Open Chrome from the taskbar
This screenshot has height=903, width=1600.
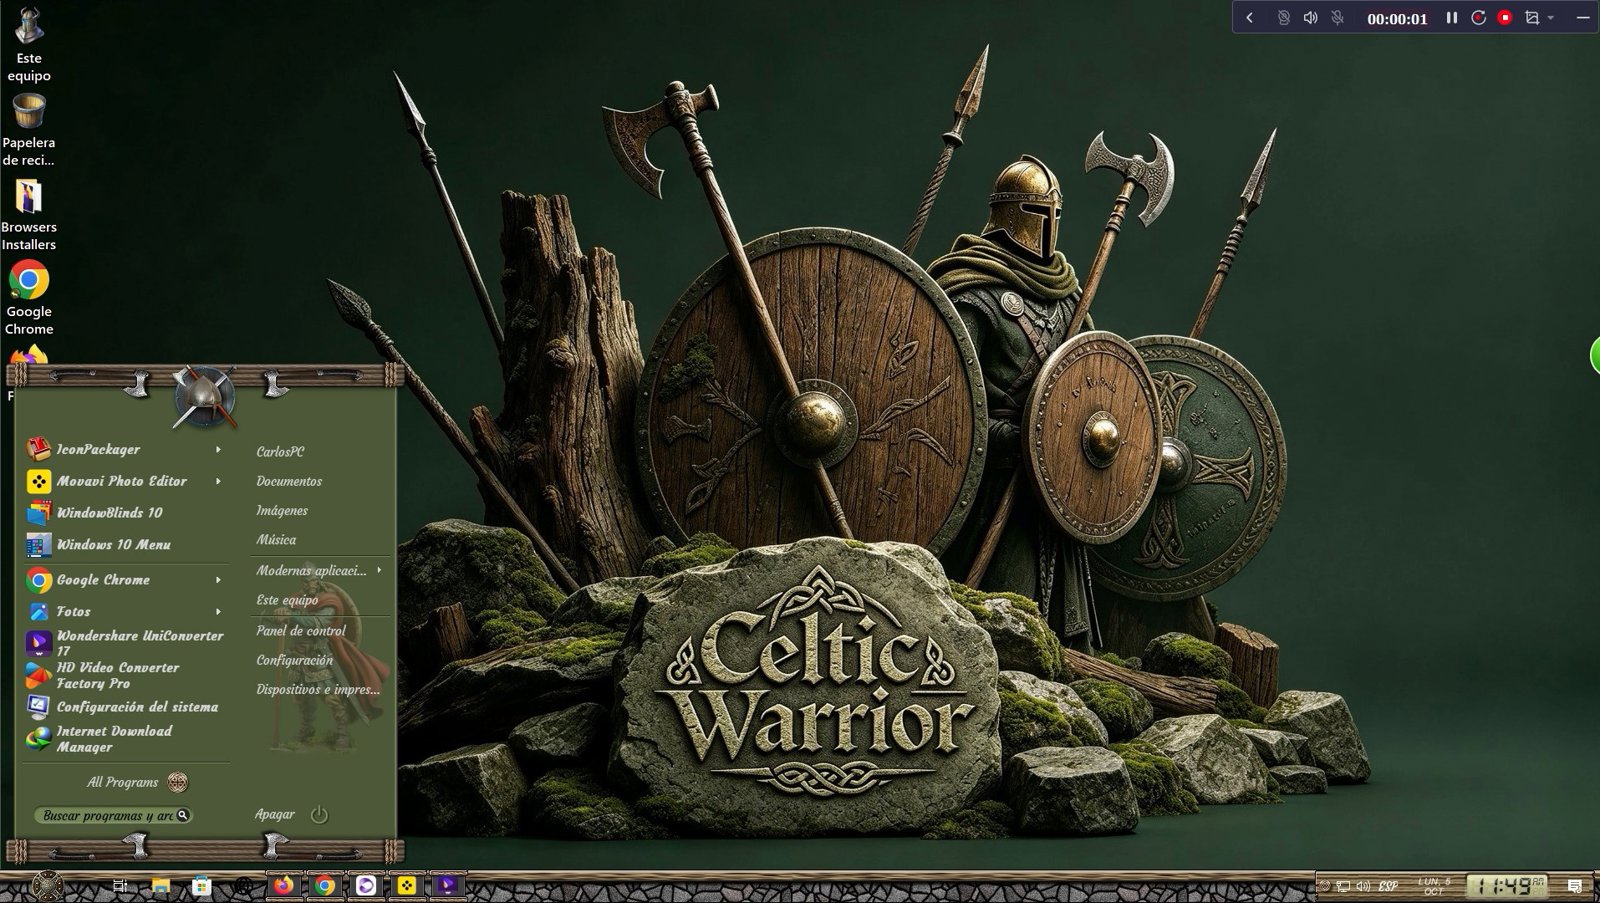pyautogui.click(x=325, y=886)
